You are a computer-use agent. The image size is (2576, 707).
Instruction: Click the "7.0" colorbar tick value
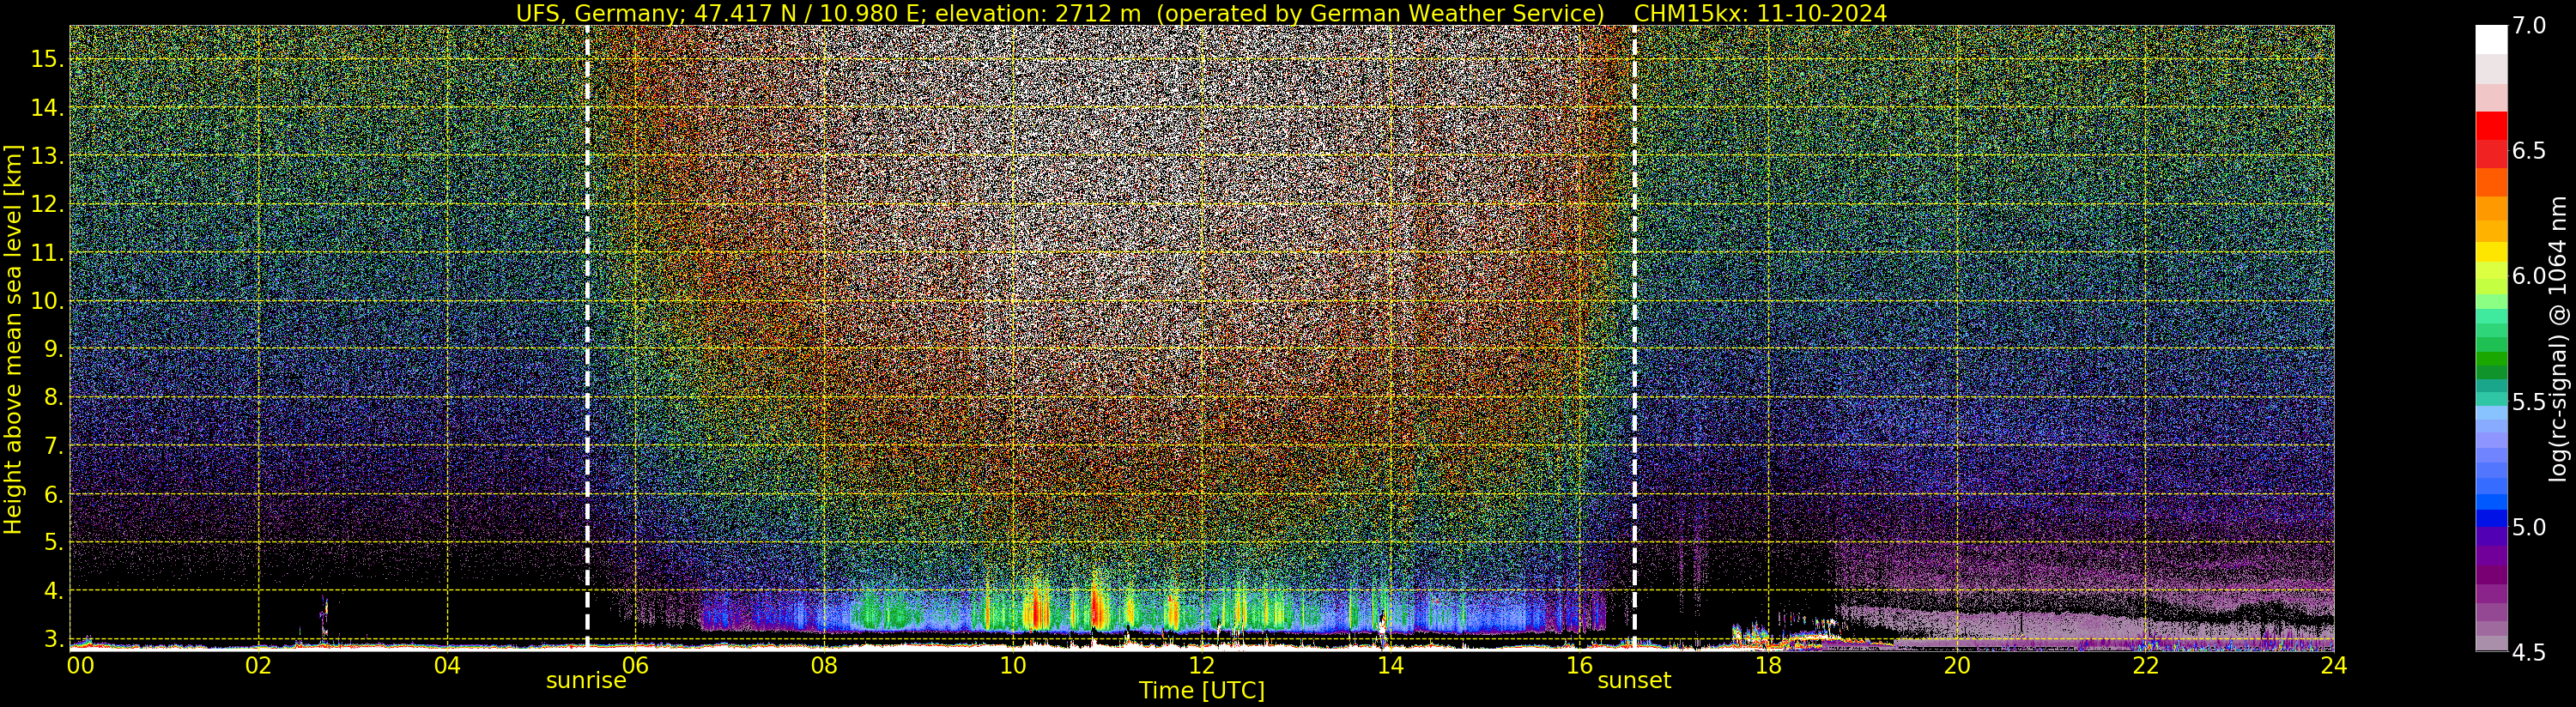point(2529,26)
